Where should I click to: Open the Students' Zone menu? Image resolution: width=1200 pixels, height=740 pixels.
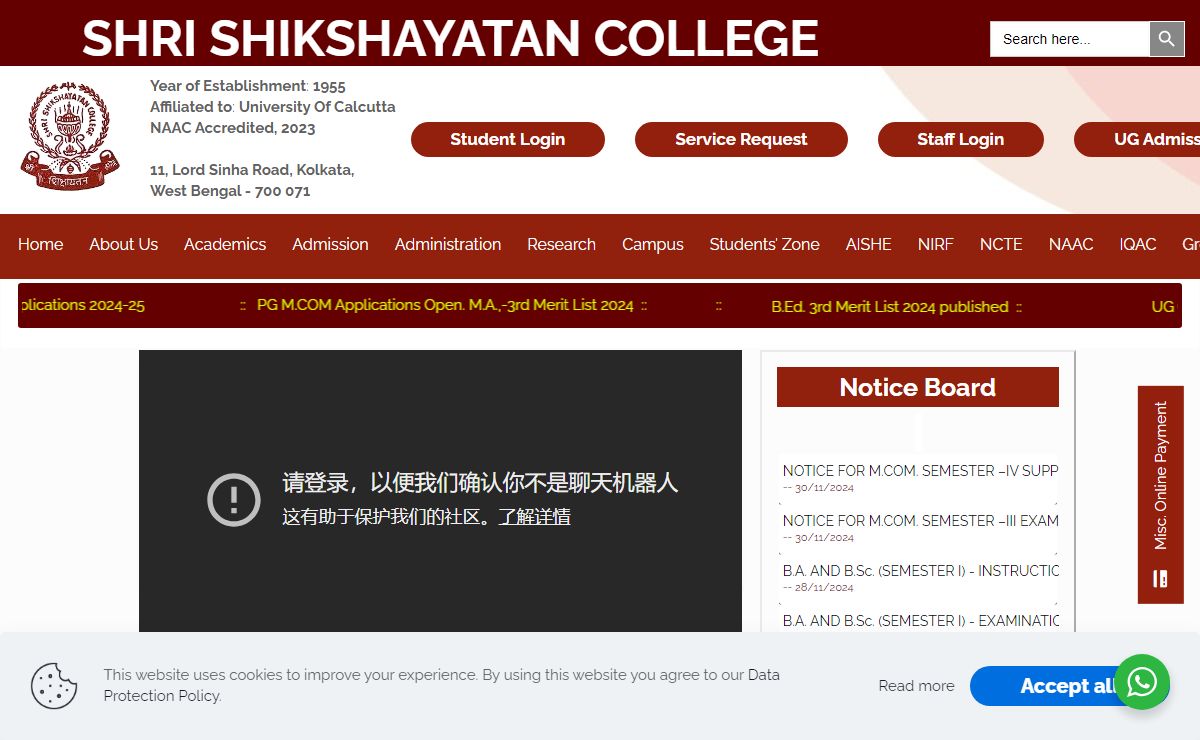[x=764, y=244]
